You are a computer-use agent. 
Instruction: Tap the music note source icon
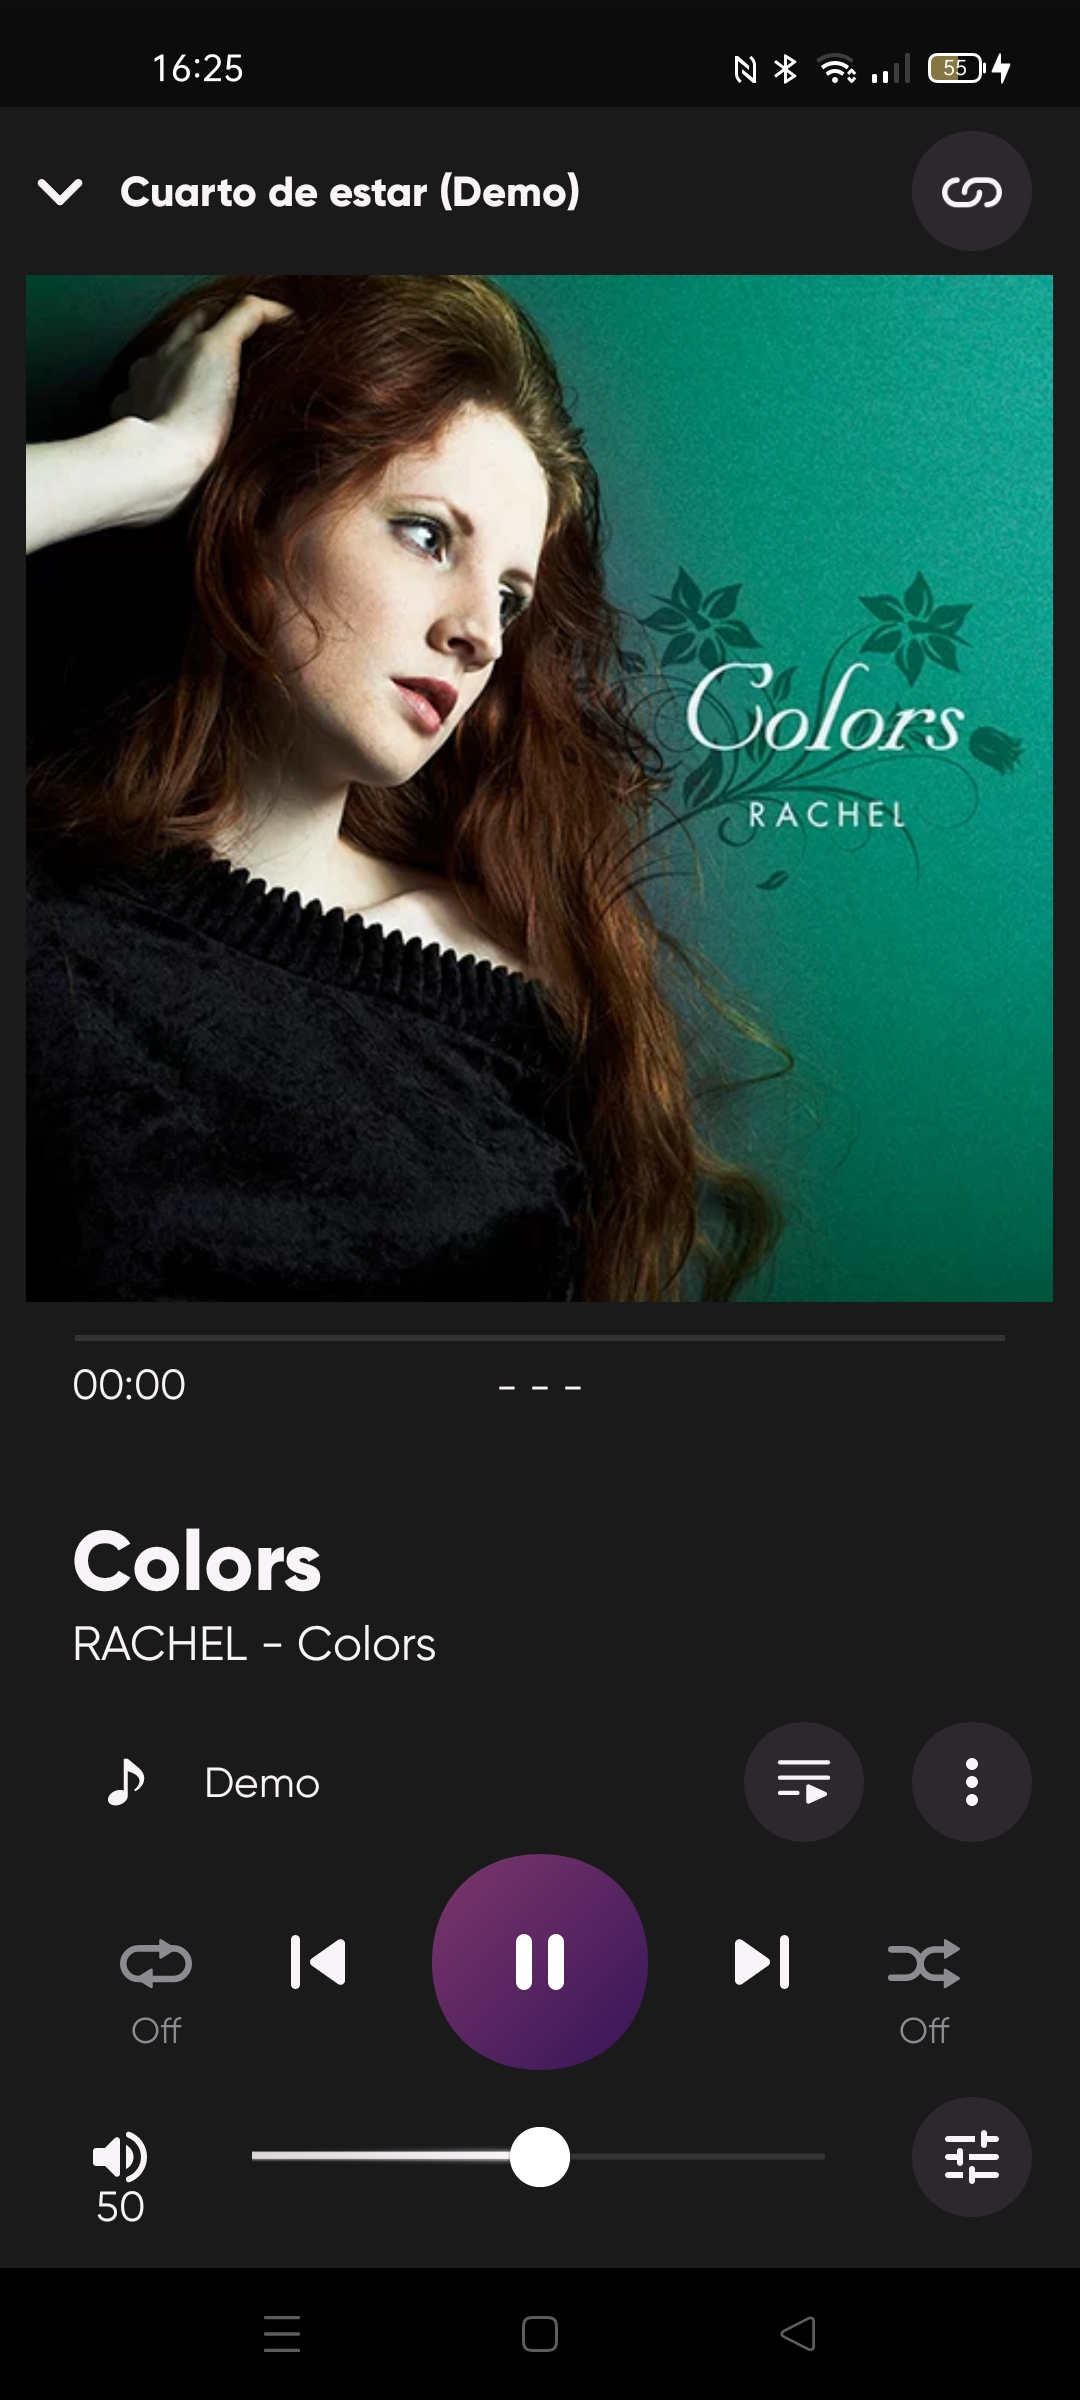126,1782
